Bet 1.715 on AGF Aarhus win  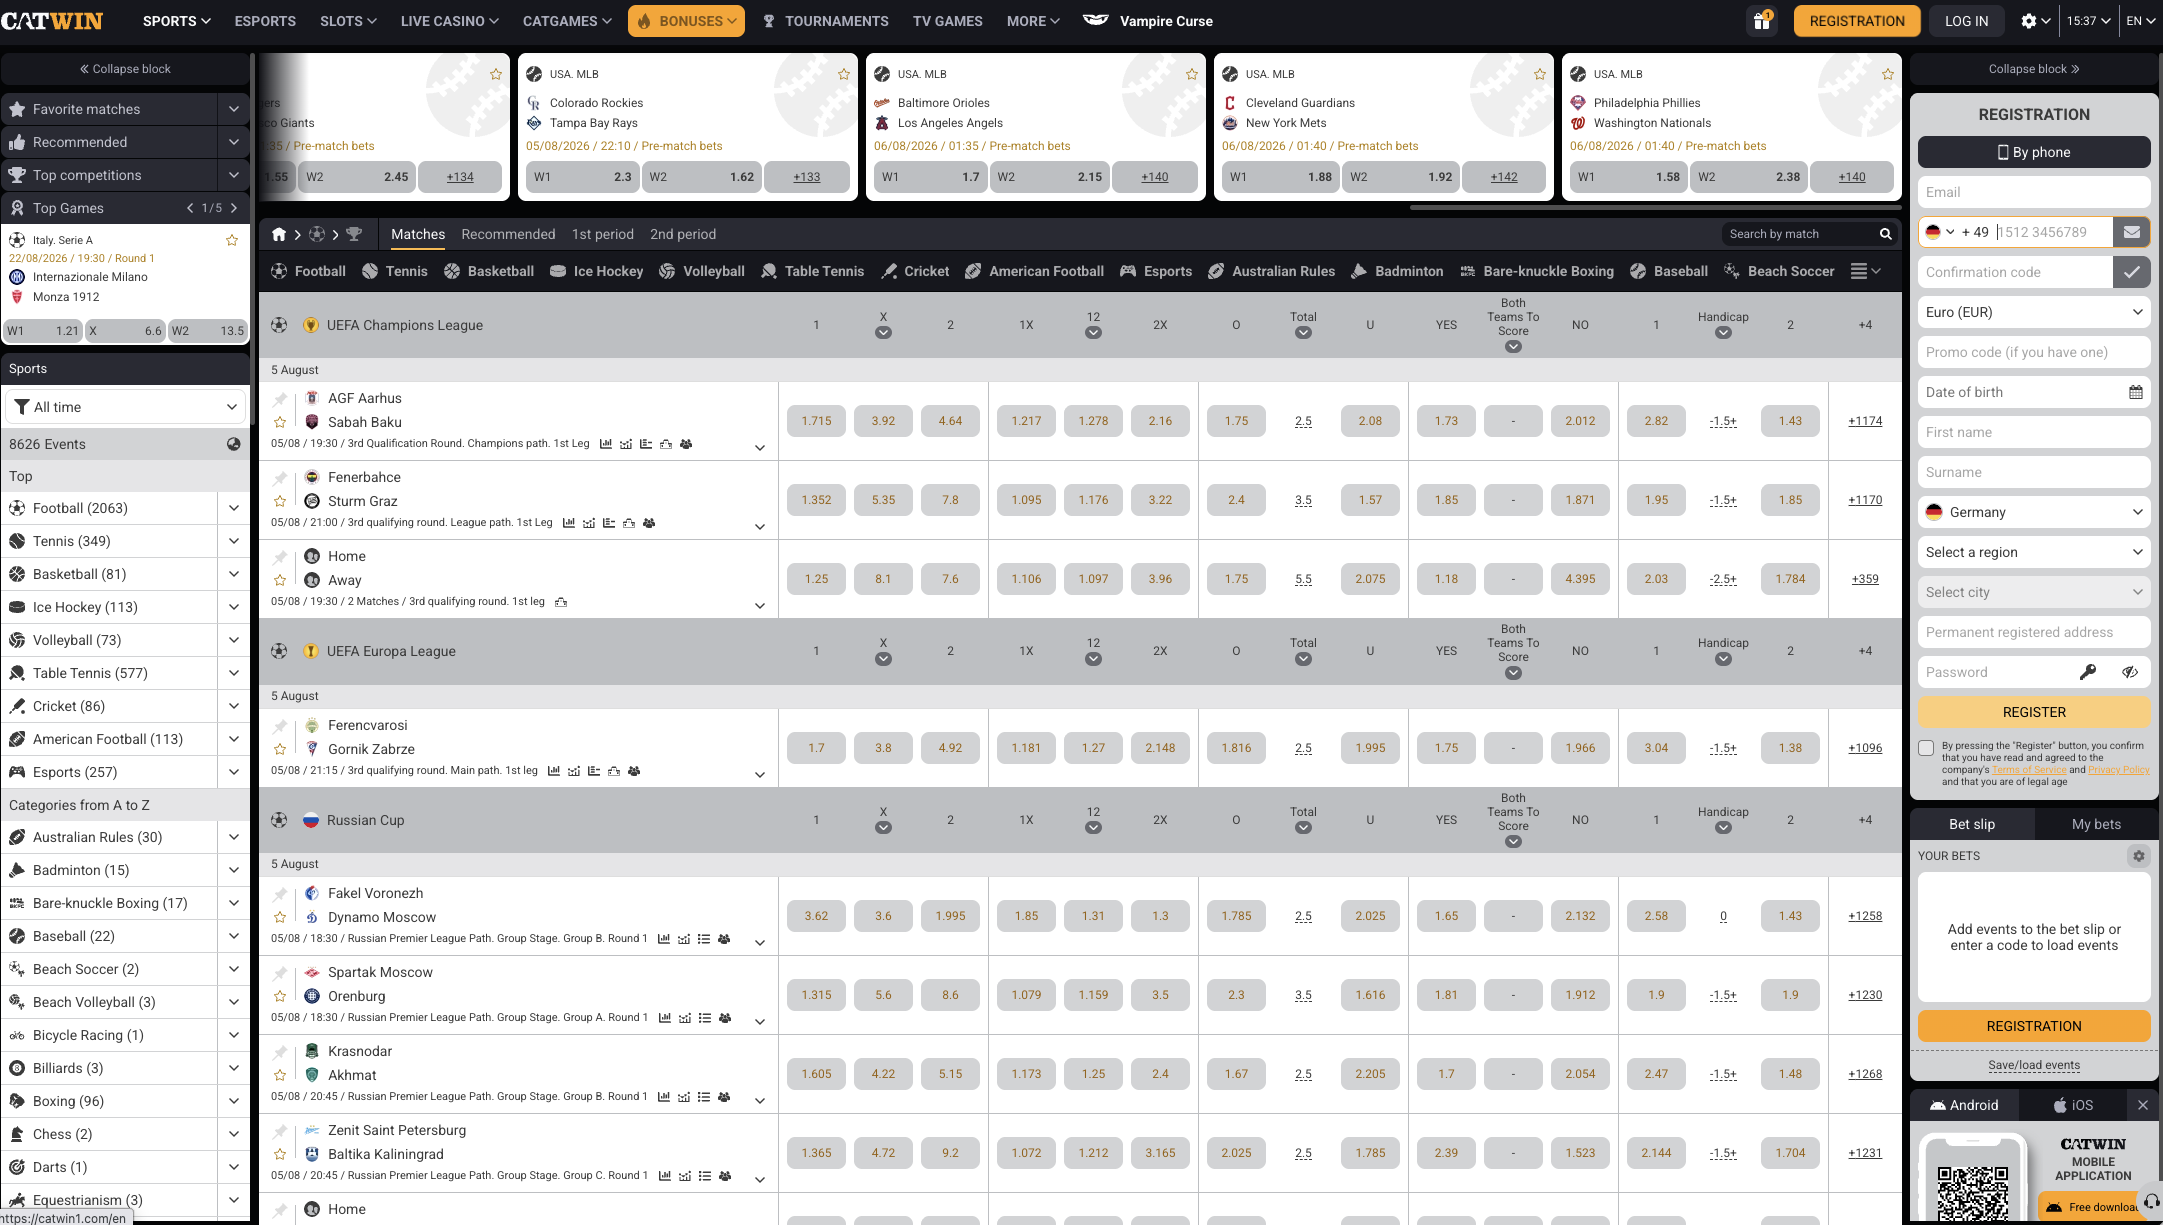click(816, 421)
